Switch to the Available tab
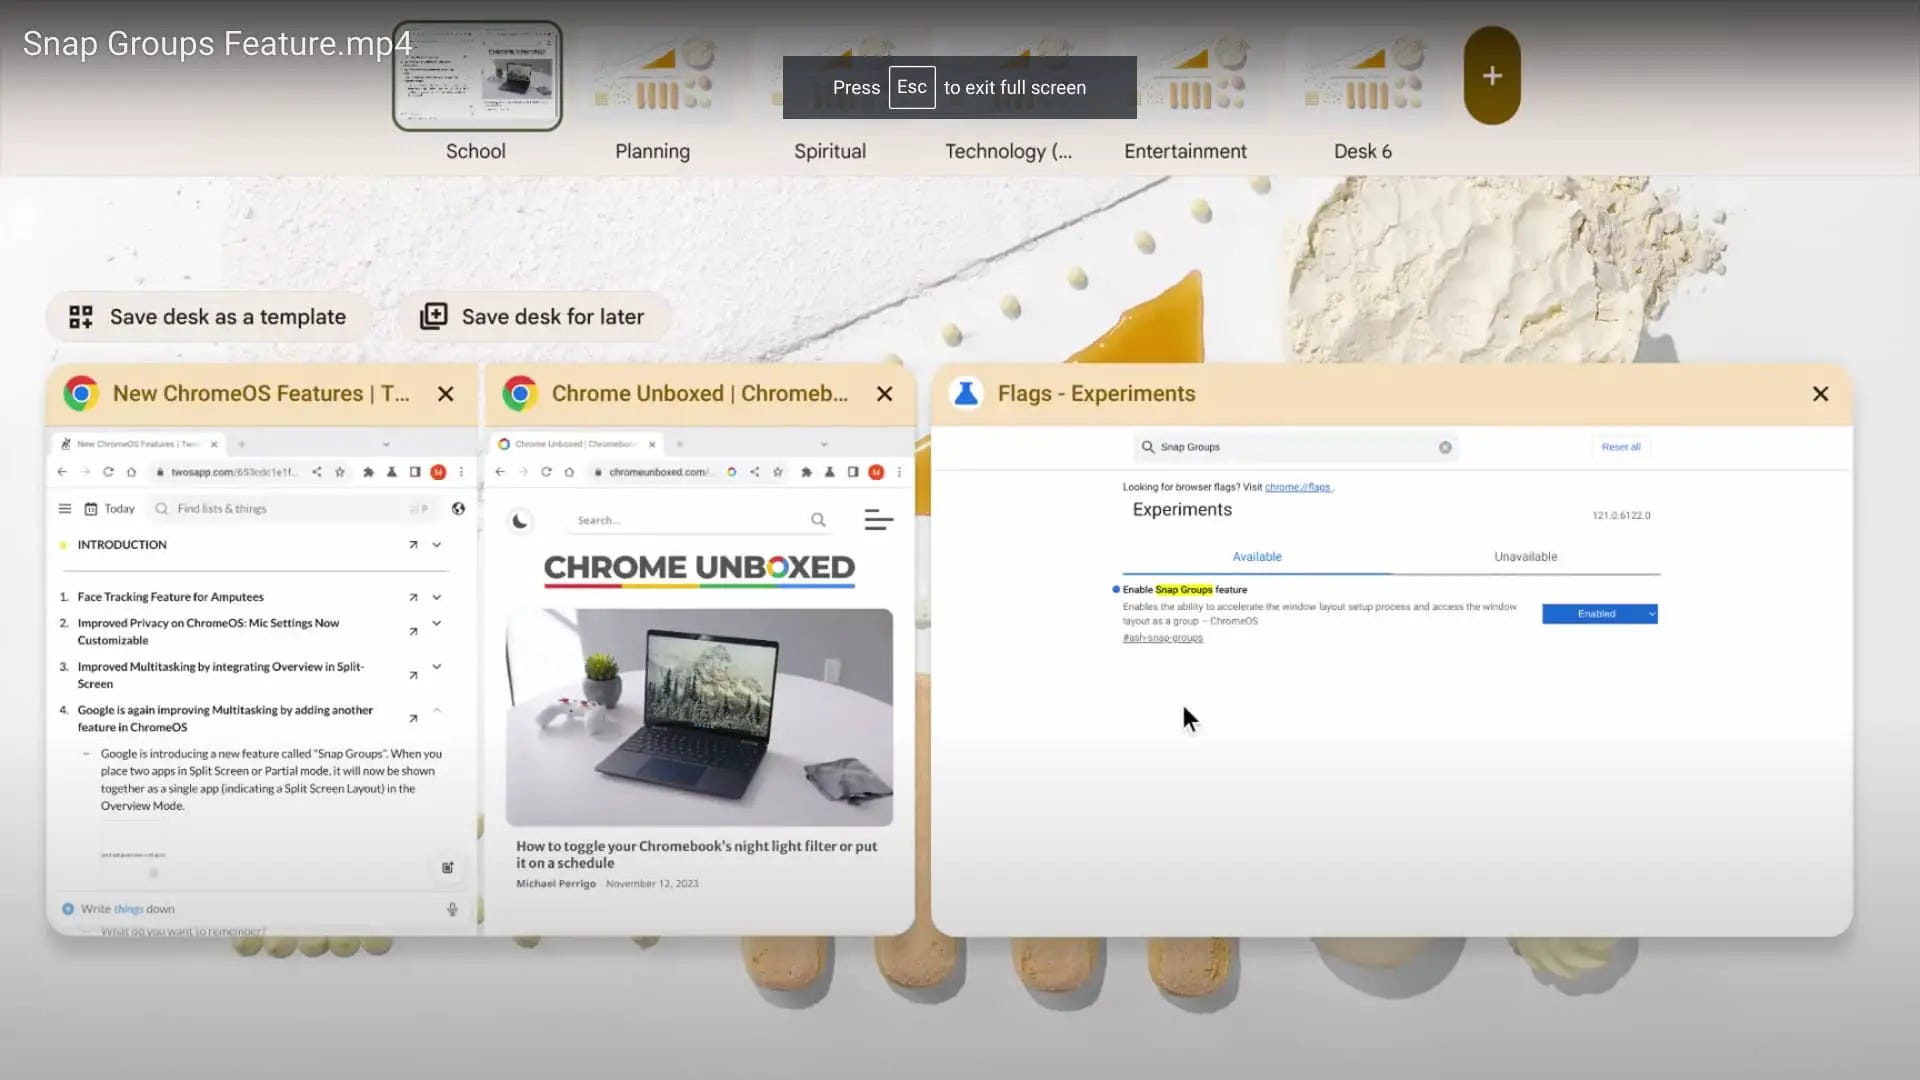The image size is (1920, 1080). (x=1257, y=557)
